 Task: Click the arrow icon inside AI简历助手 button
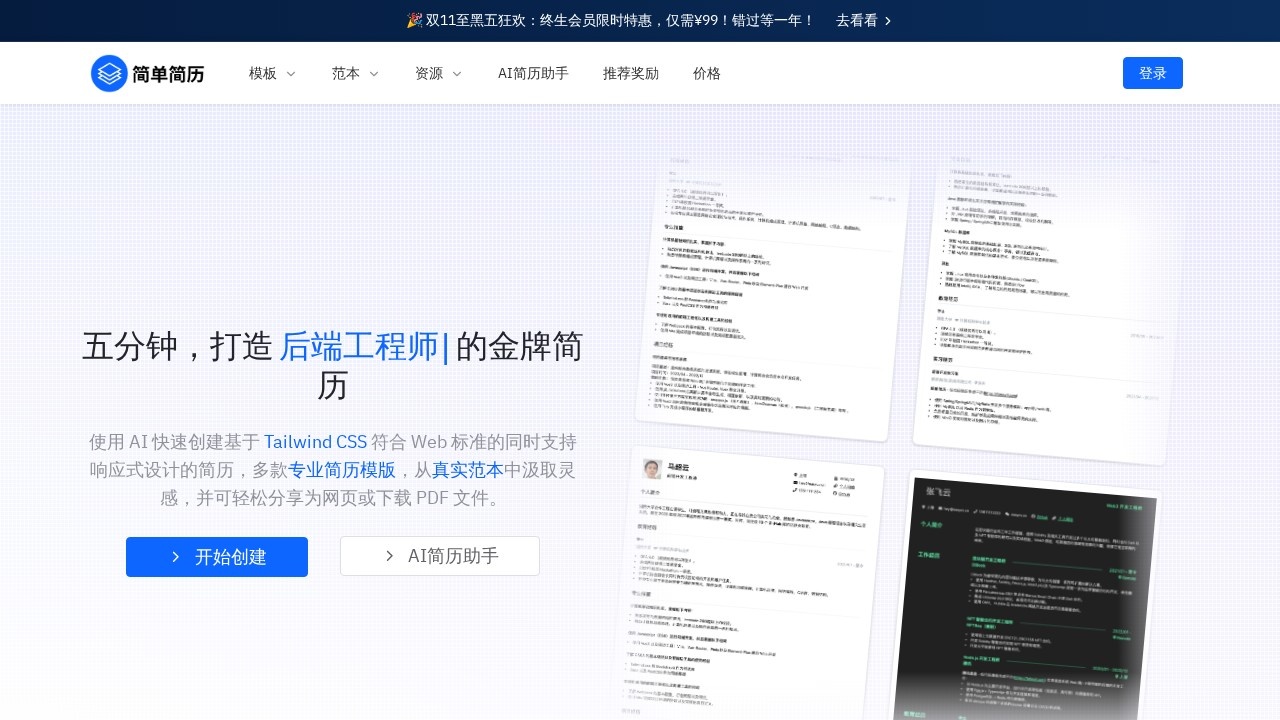[390, 556]
